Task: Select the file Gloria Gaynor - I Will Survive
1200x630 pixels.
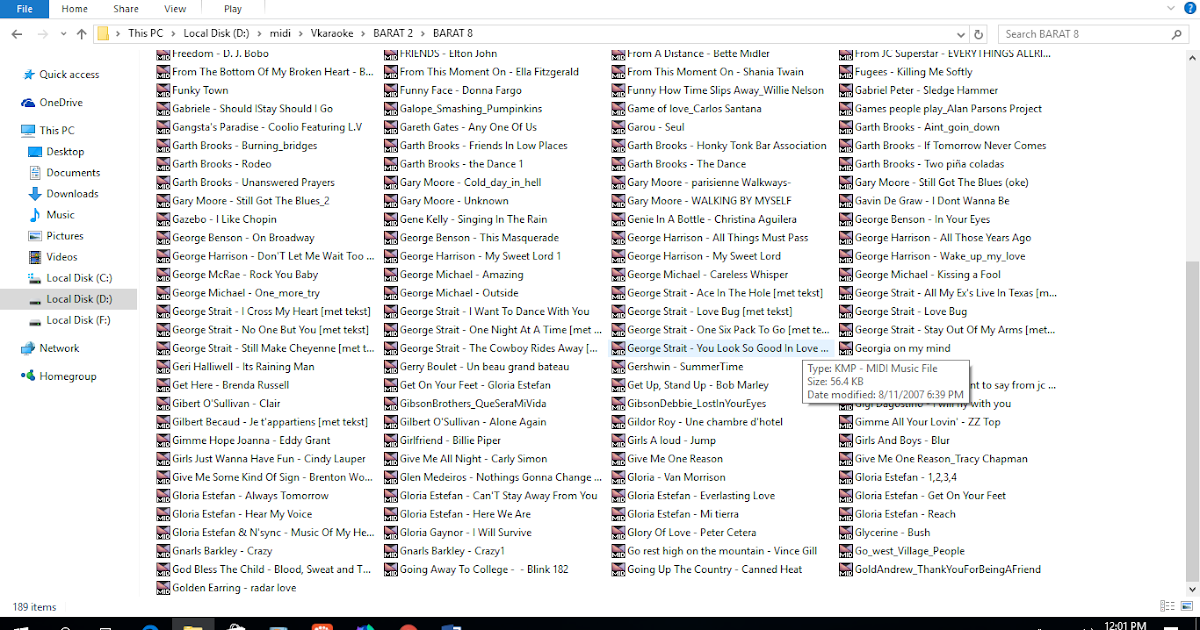Action: tap(458, 533)
